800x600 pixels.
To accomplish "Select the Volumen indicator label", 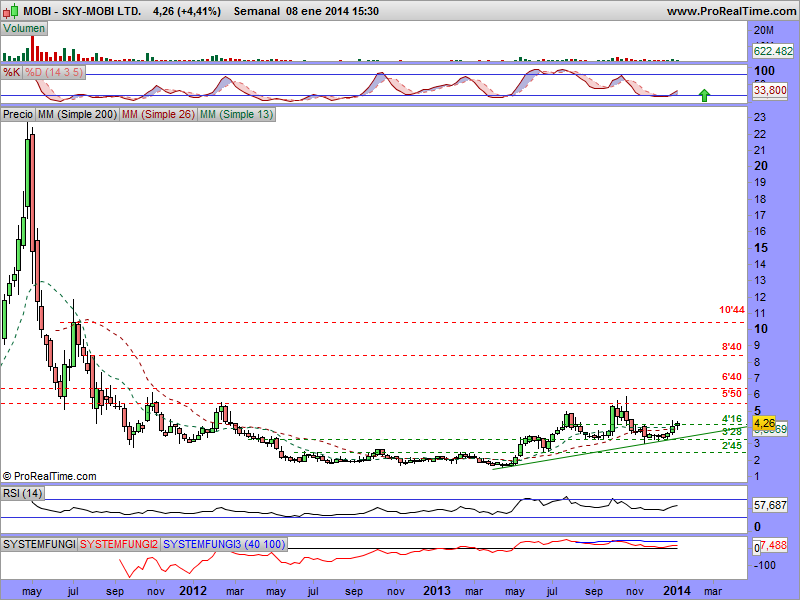I will [x=24, y=29].
